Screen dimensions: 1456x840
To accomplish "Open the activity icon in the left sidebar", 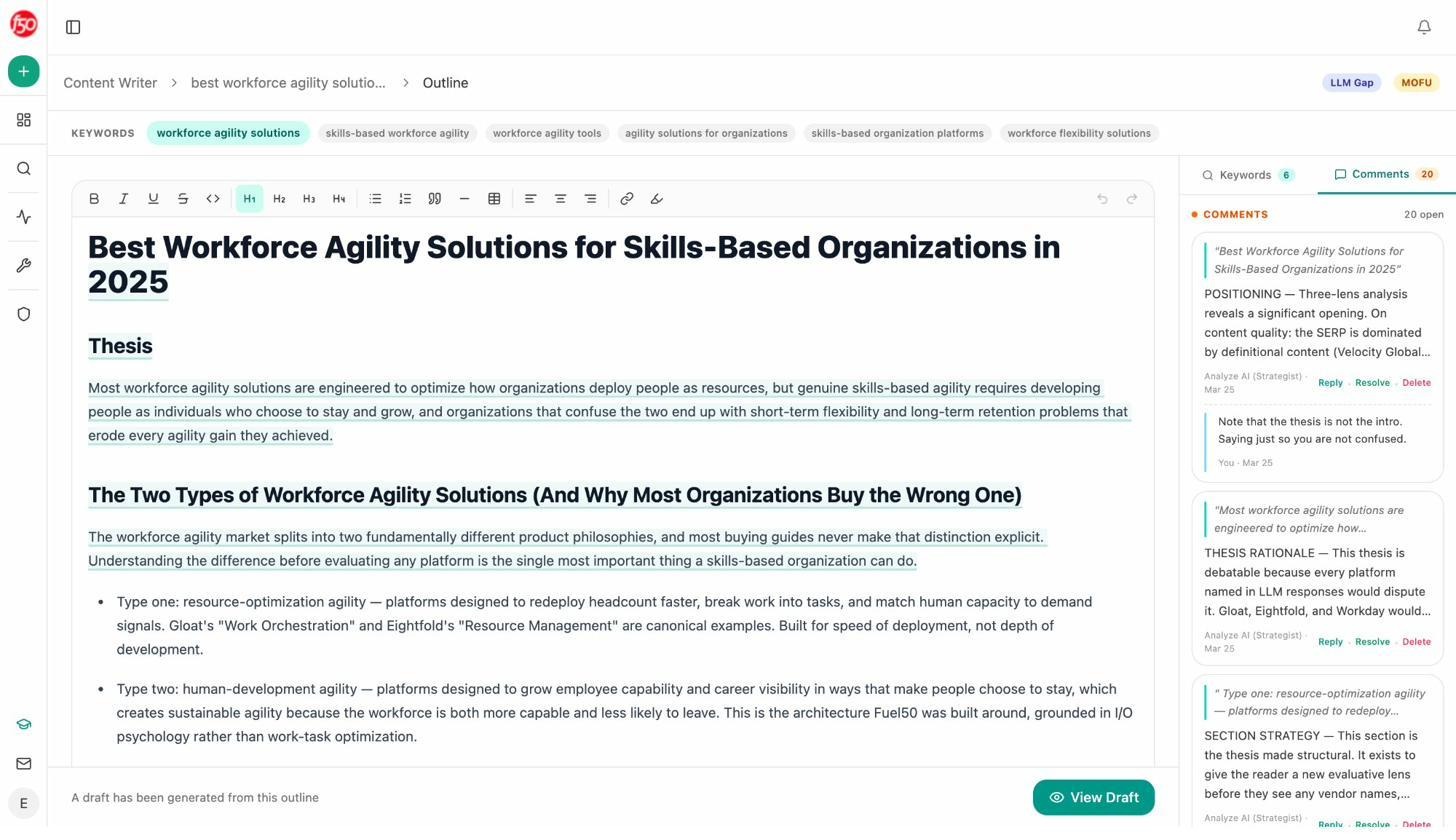I will (23, 216).
